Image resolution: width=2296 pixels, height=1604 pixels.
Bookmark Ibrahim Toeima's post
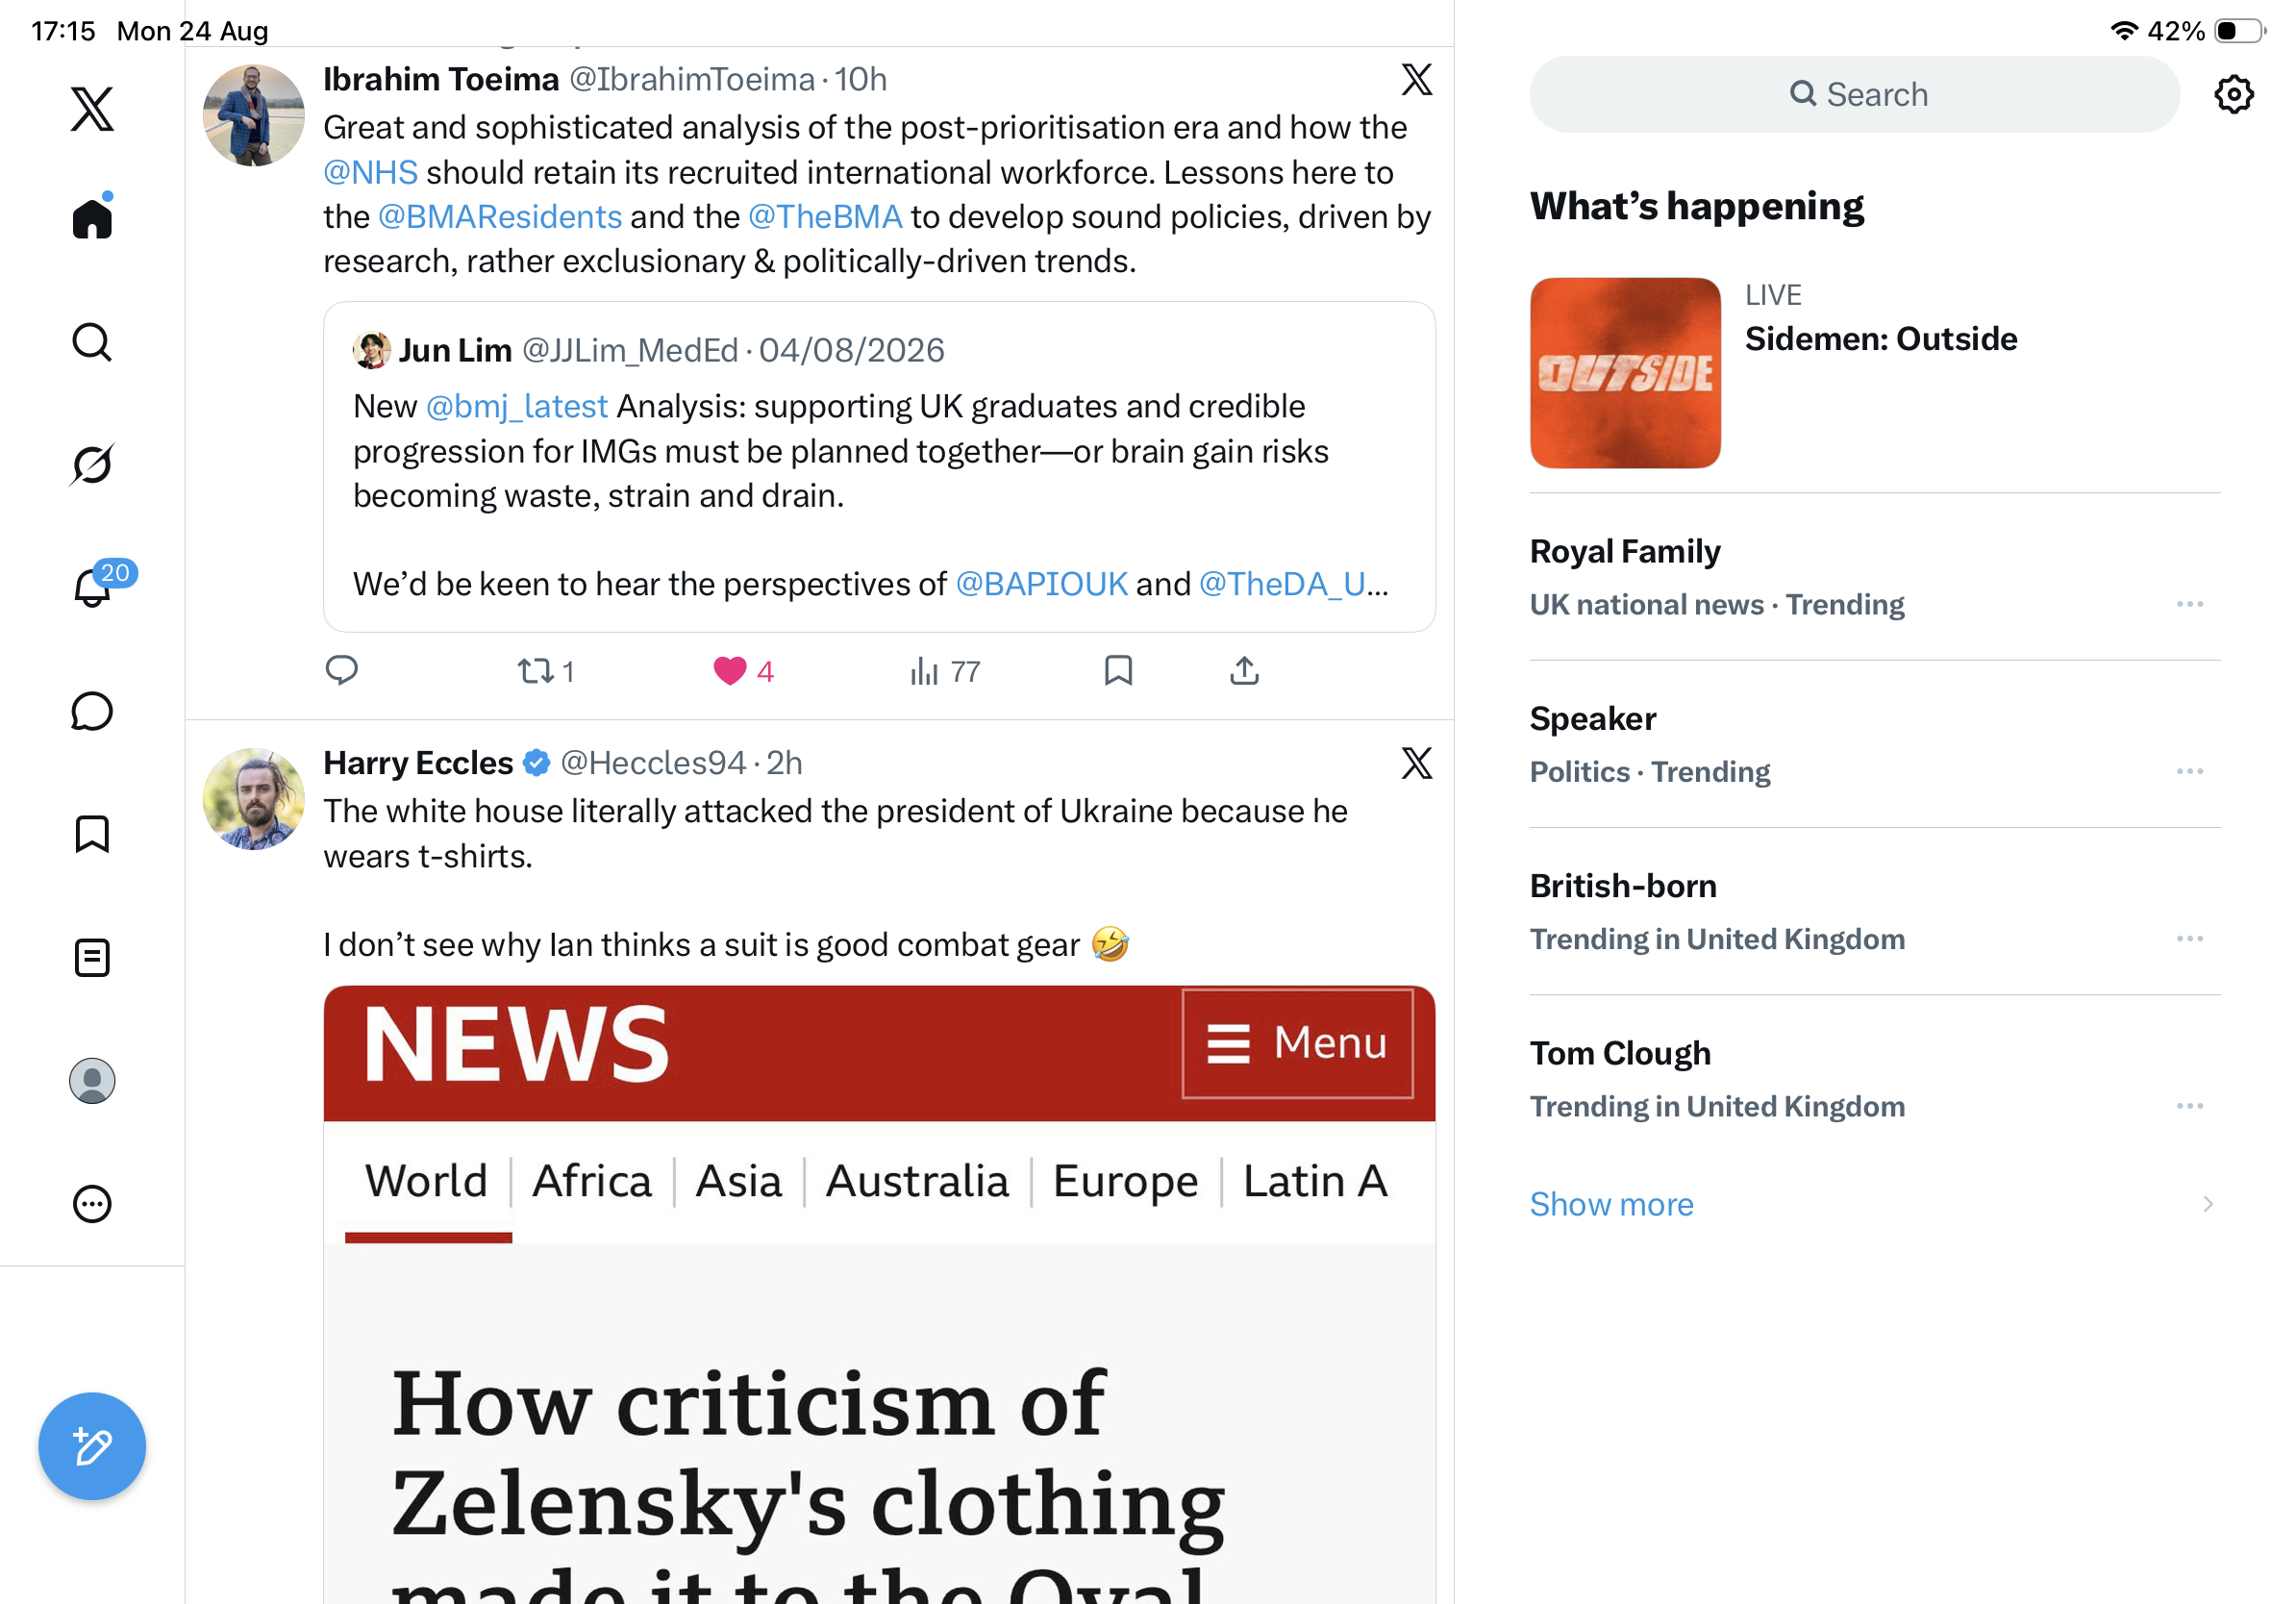coord(1118,671)
